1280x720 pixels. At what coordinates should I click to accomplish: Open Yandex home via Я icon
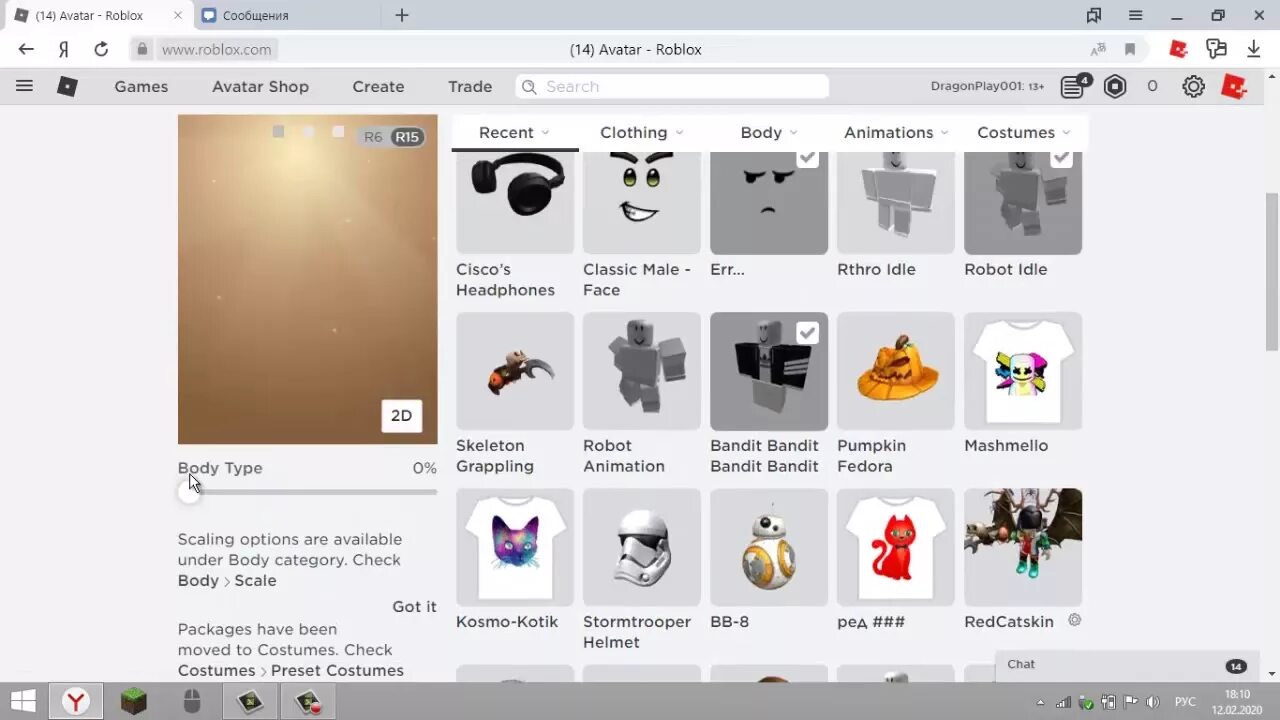64,49
